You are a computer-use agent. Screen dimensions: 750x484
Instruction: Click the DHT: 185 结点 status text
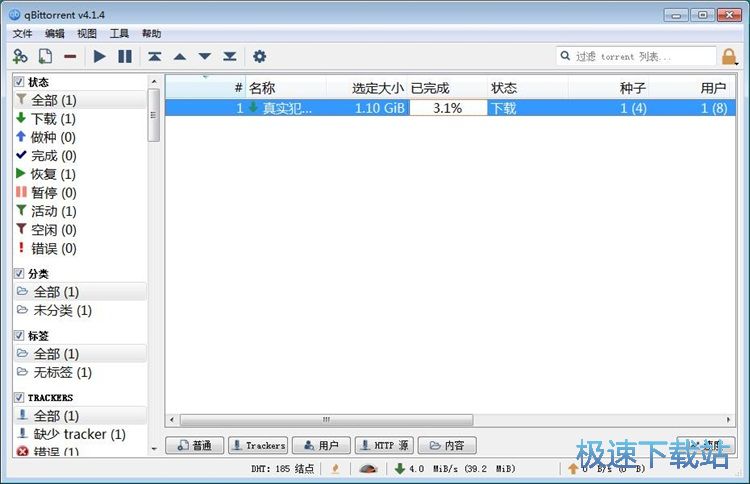point(282,469)
